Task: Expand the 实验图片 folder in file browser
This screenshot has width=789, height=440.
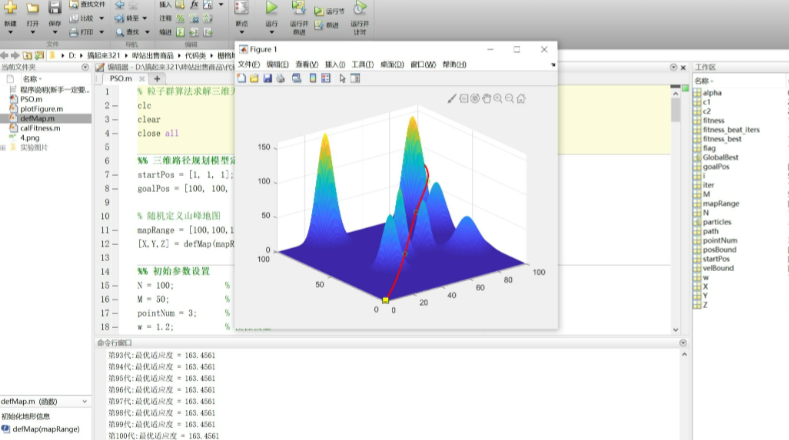Action: coord(4,147)
